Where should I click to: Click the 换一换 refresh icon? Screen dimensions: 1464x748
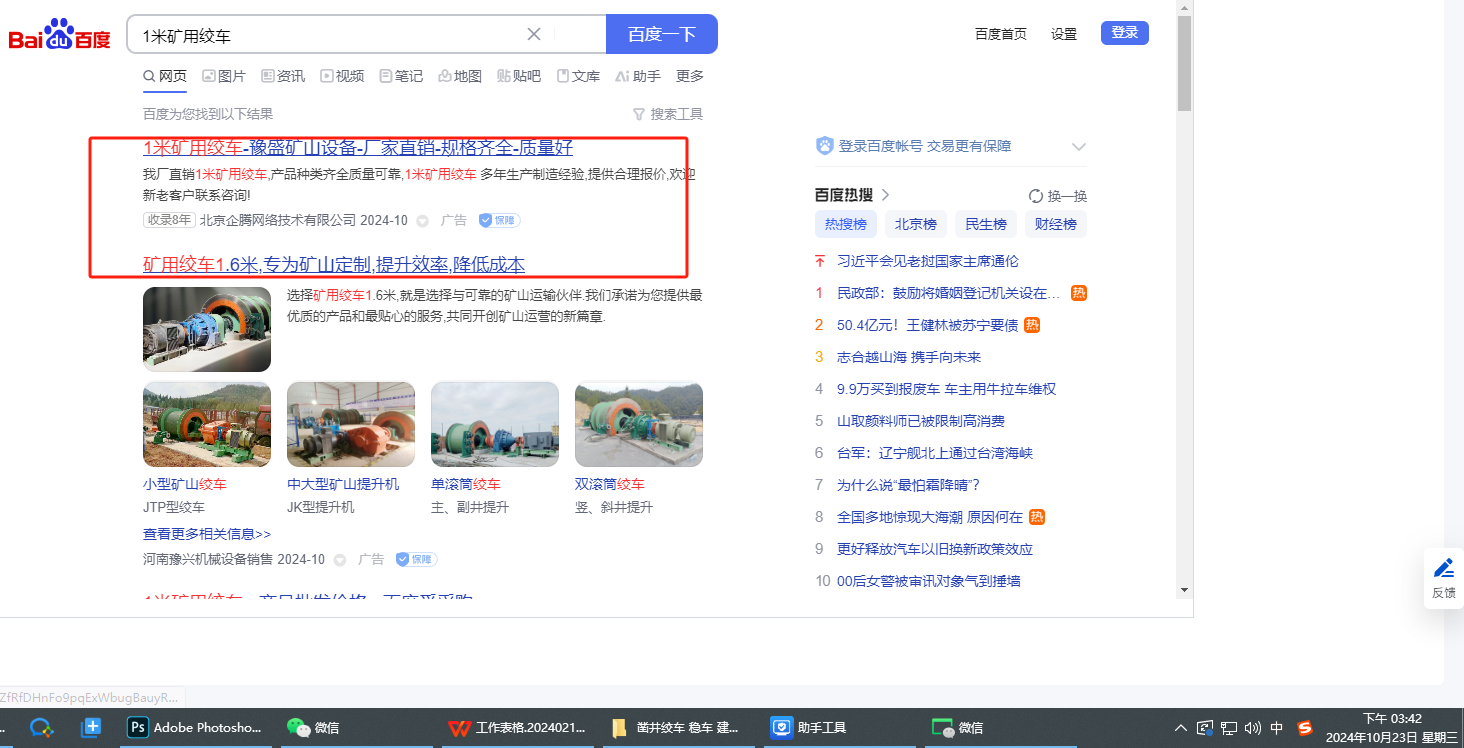[1036, 196]
